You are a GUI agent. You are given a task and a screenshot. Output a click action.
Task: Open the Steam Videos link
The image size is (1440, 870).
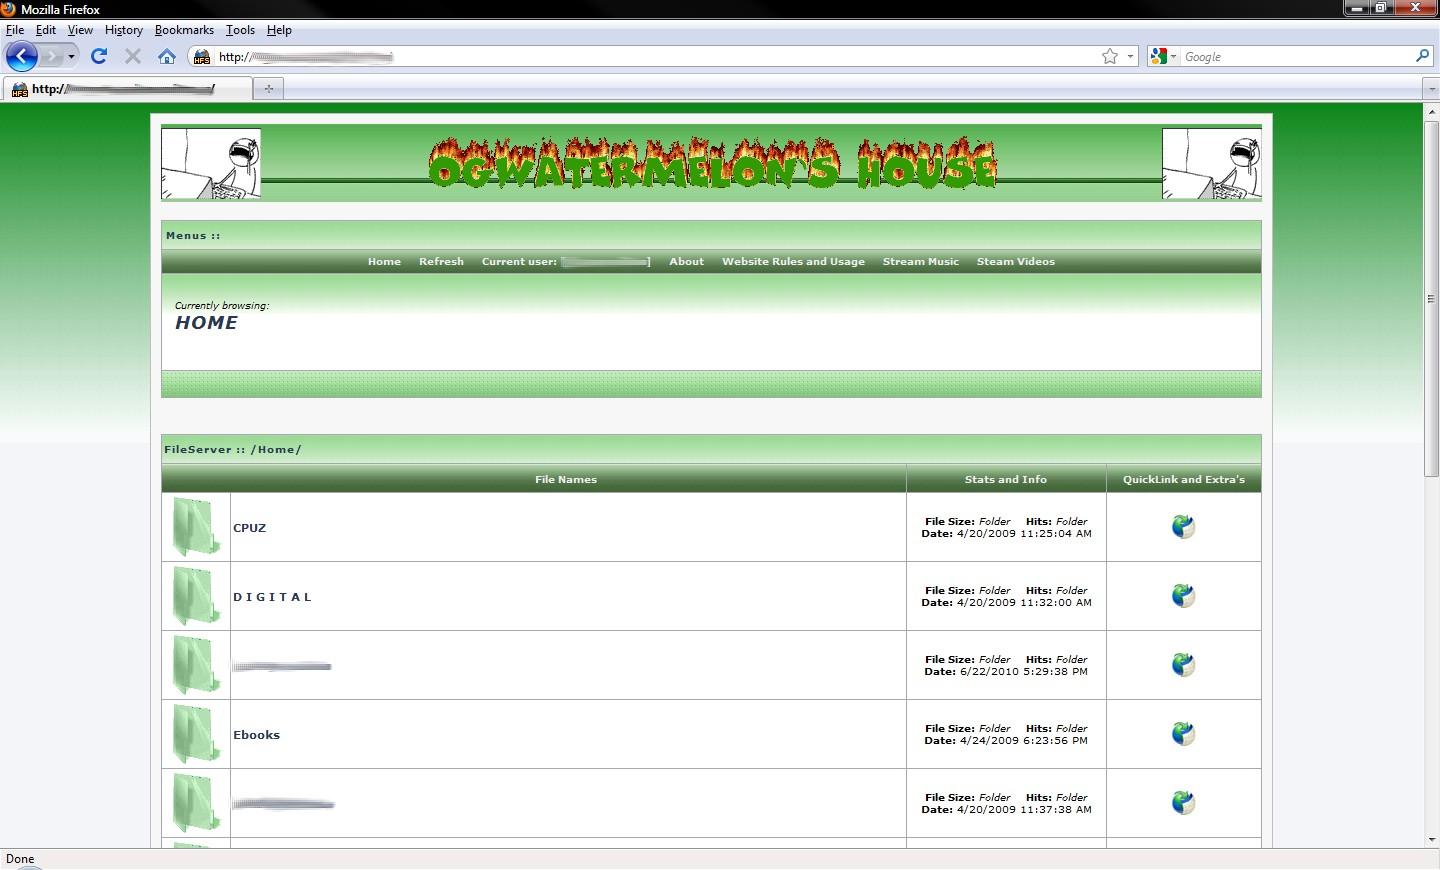point(1015,262)
